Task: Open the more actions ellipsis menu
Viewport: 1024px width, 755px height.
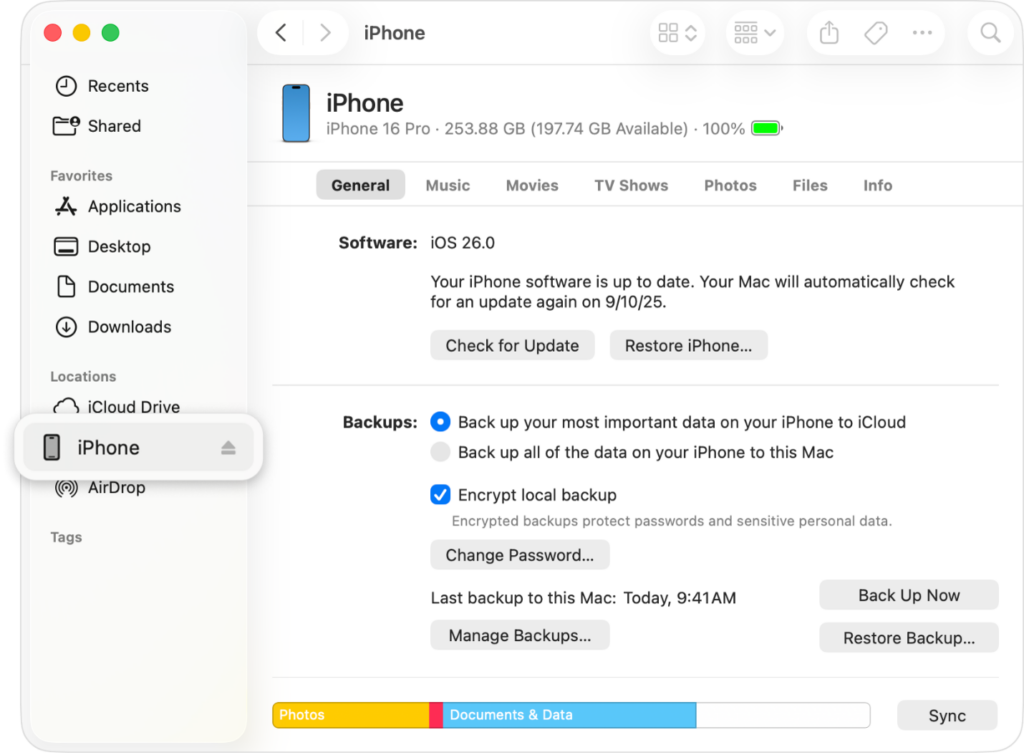Action: pos(922,33)
